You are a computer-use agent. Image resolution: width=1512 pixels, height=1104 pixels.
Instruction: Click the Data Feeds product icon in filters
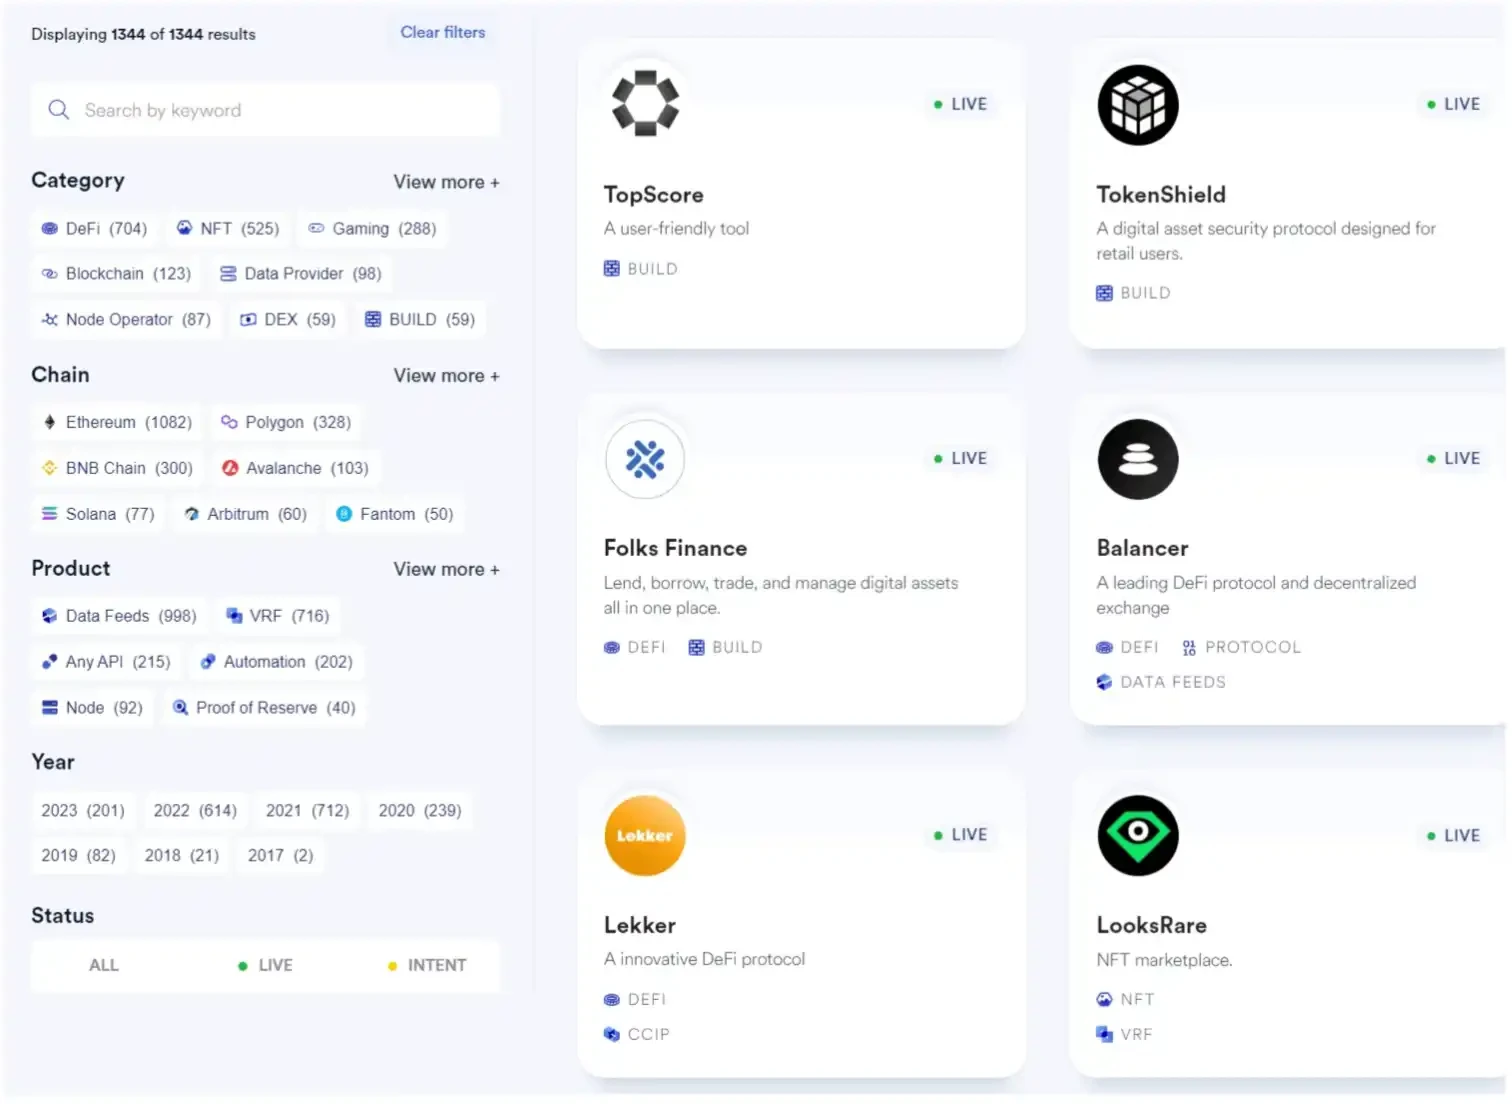(x=49, y=616)
